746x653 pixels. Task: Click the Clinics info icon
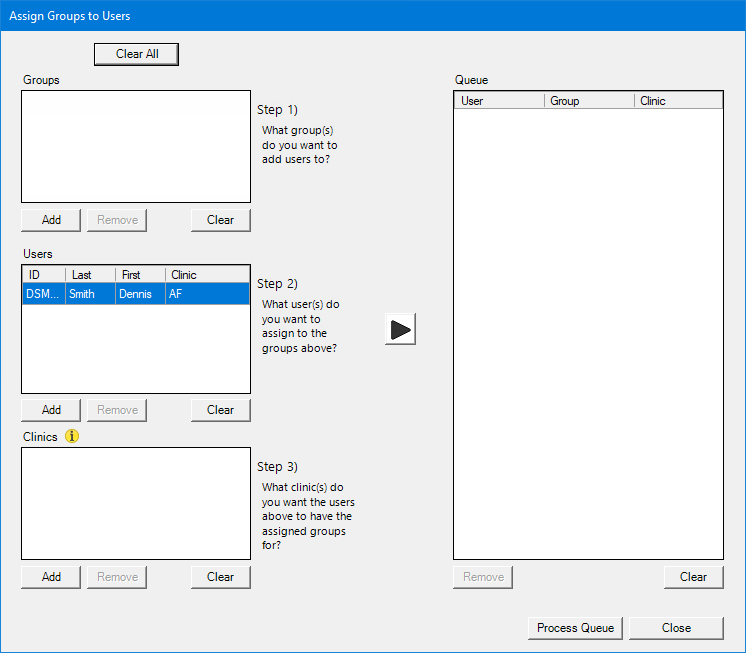72,436
